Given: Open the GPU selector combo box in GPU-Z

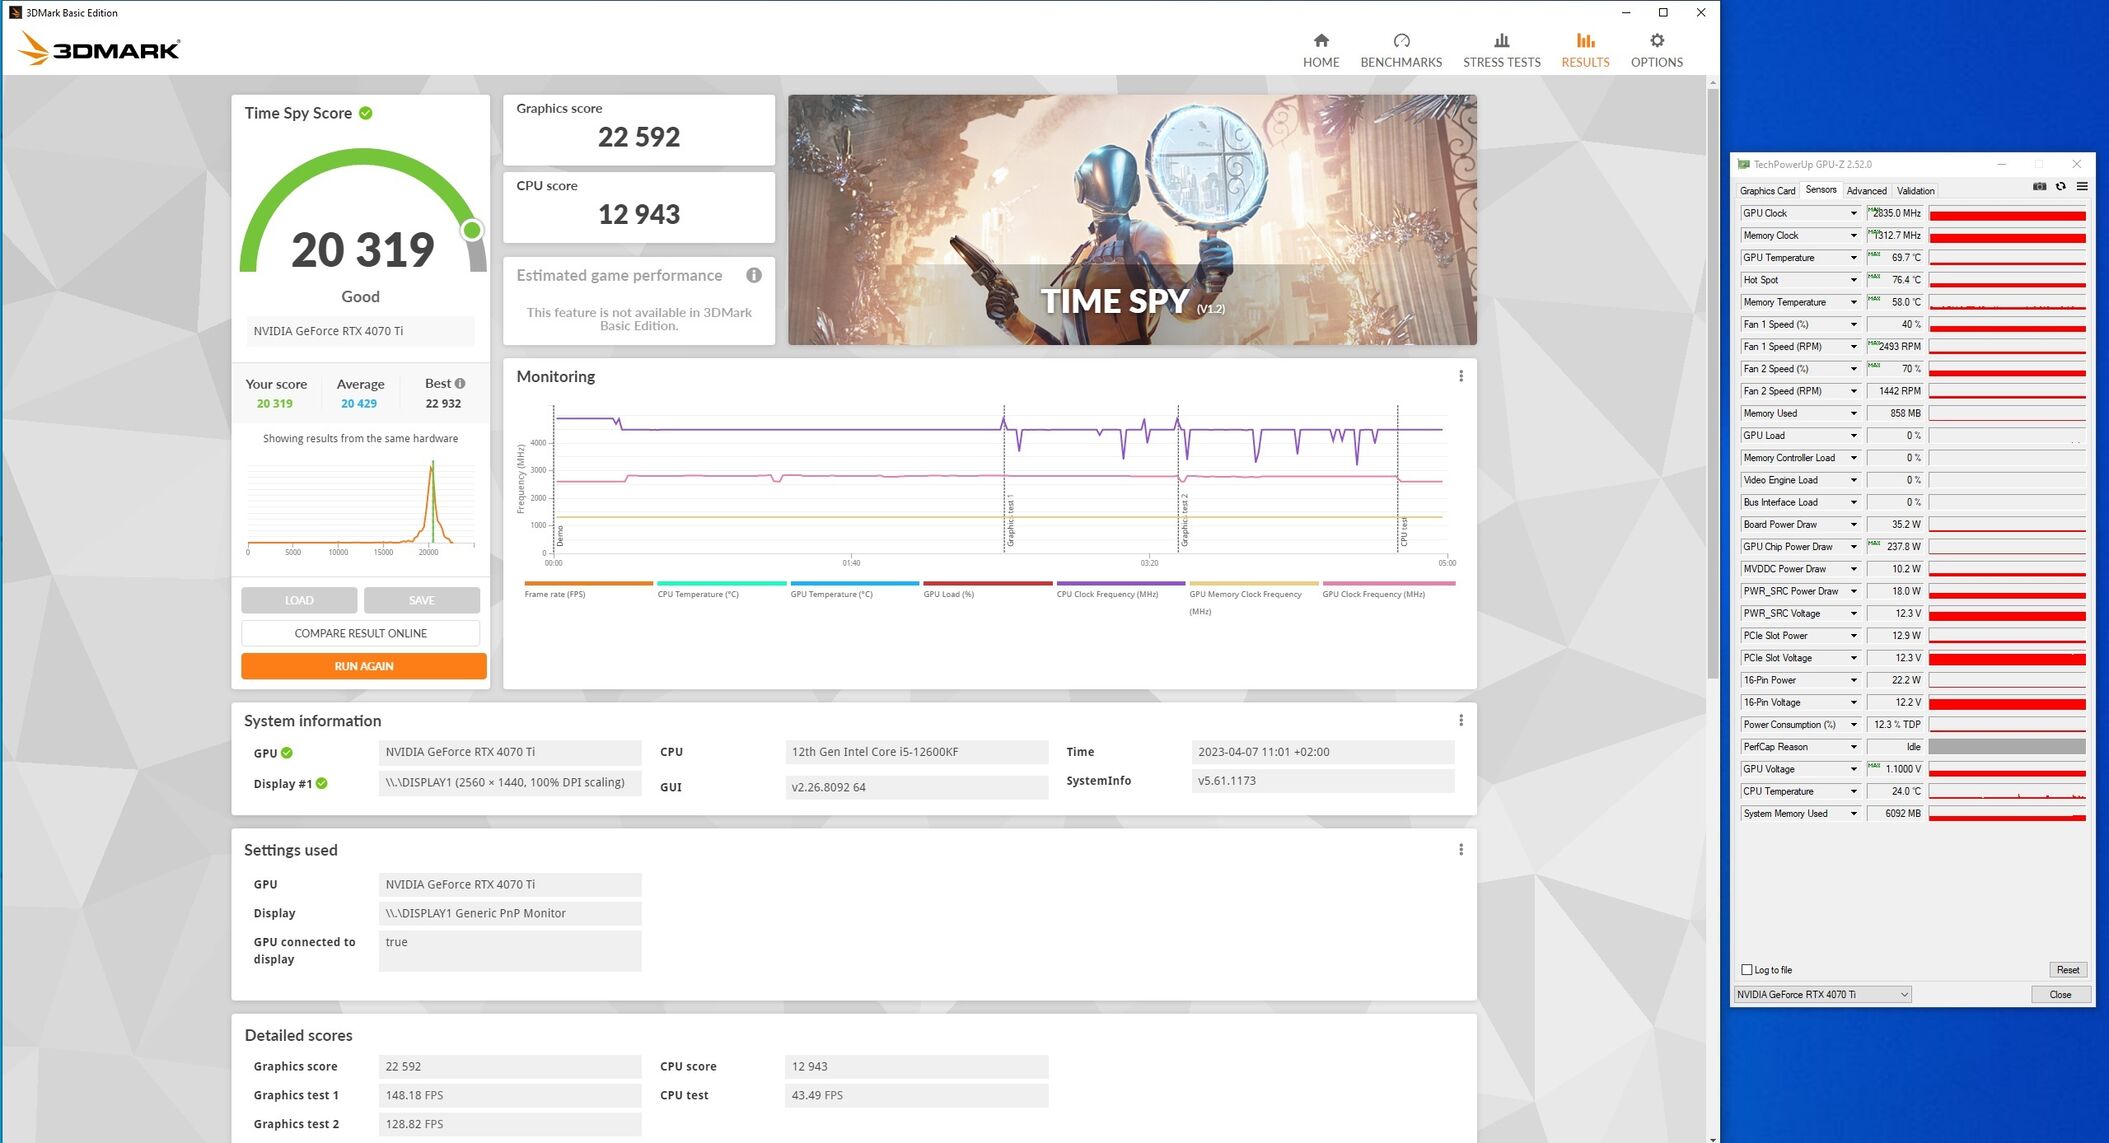Looking at the screenshot, I should pyautogui.click(x=1822, y=994).
